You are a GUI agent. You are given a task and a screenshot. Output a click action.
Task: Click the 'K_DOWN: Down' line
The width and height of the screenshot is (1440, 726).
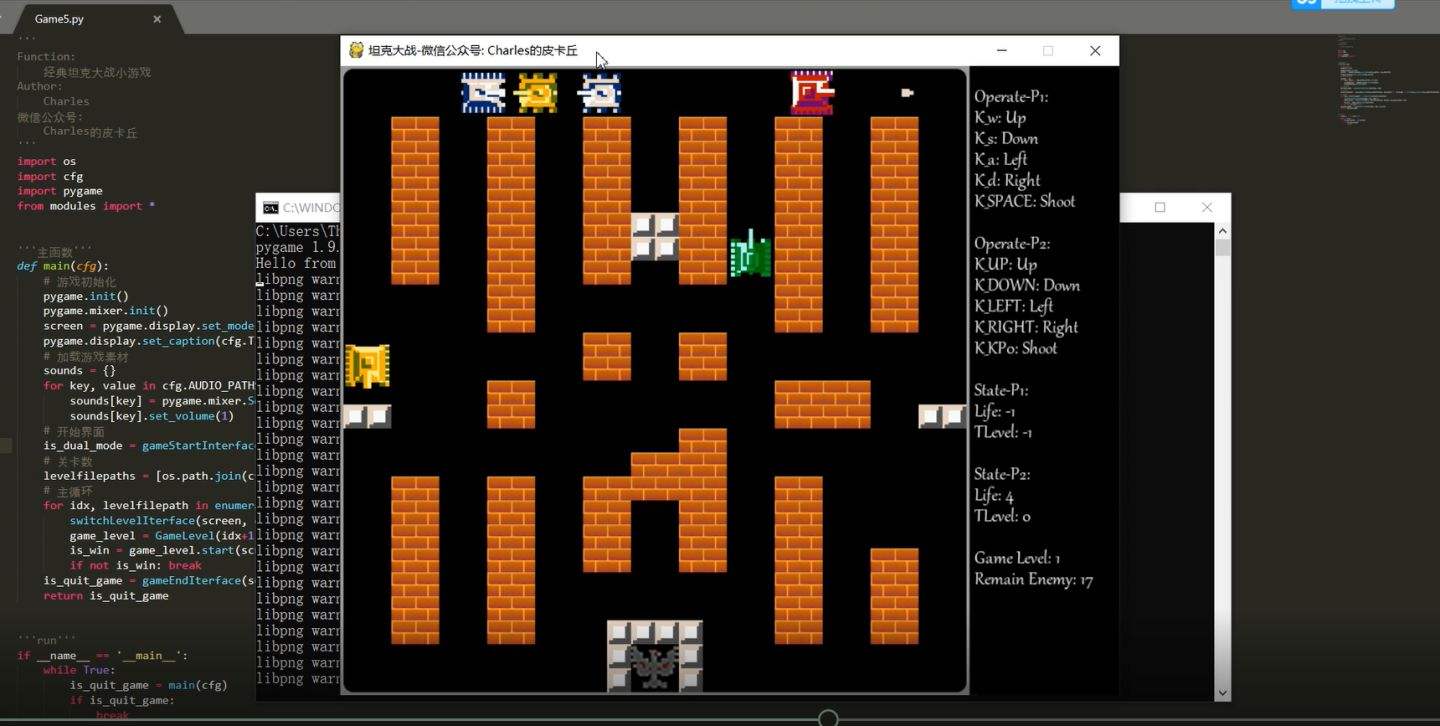pyautogui.click(x=1028, y=285)
